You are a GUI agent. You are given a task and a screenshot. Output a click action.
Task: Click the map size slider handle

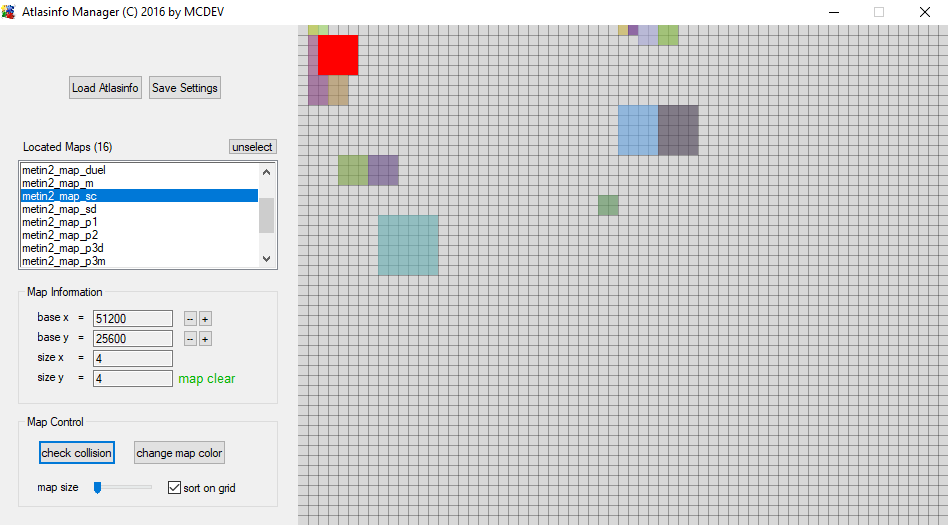click(97, 488)
